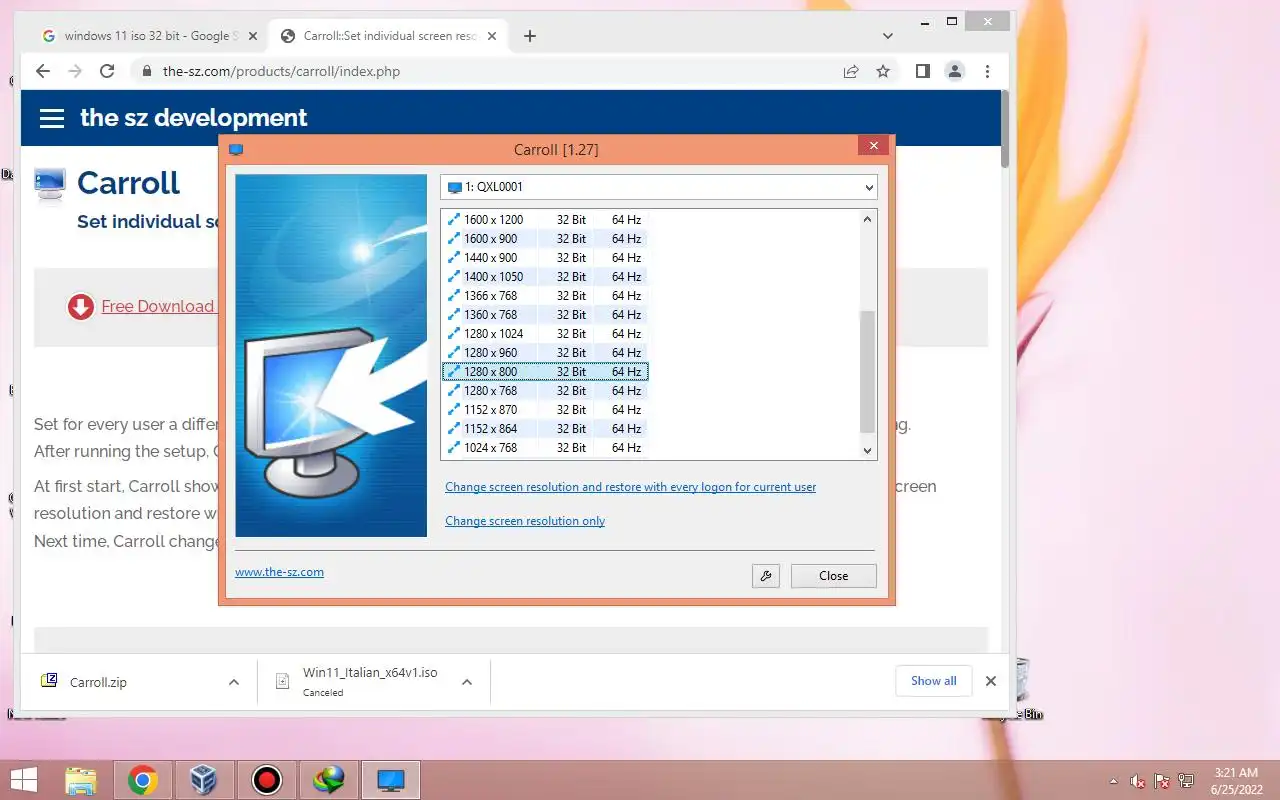This screenshot has height=800, width=1280.
Task: Open Internet Download Manager taskbar icon
Action: [x=329, y=780]
